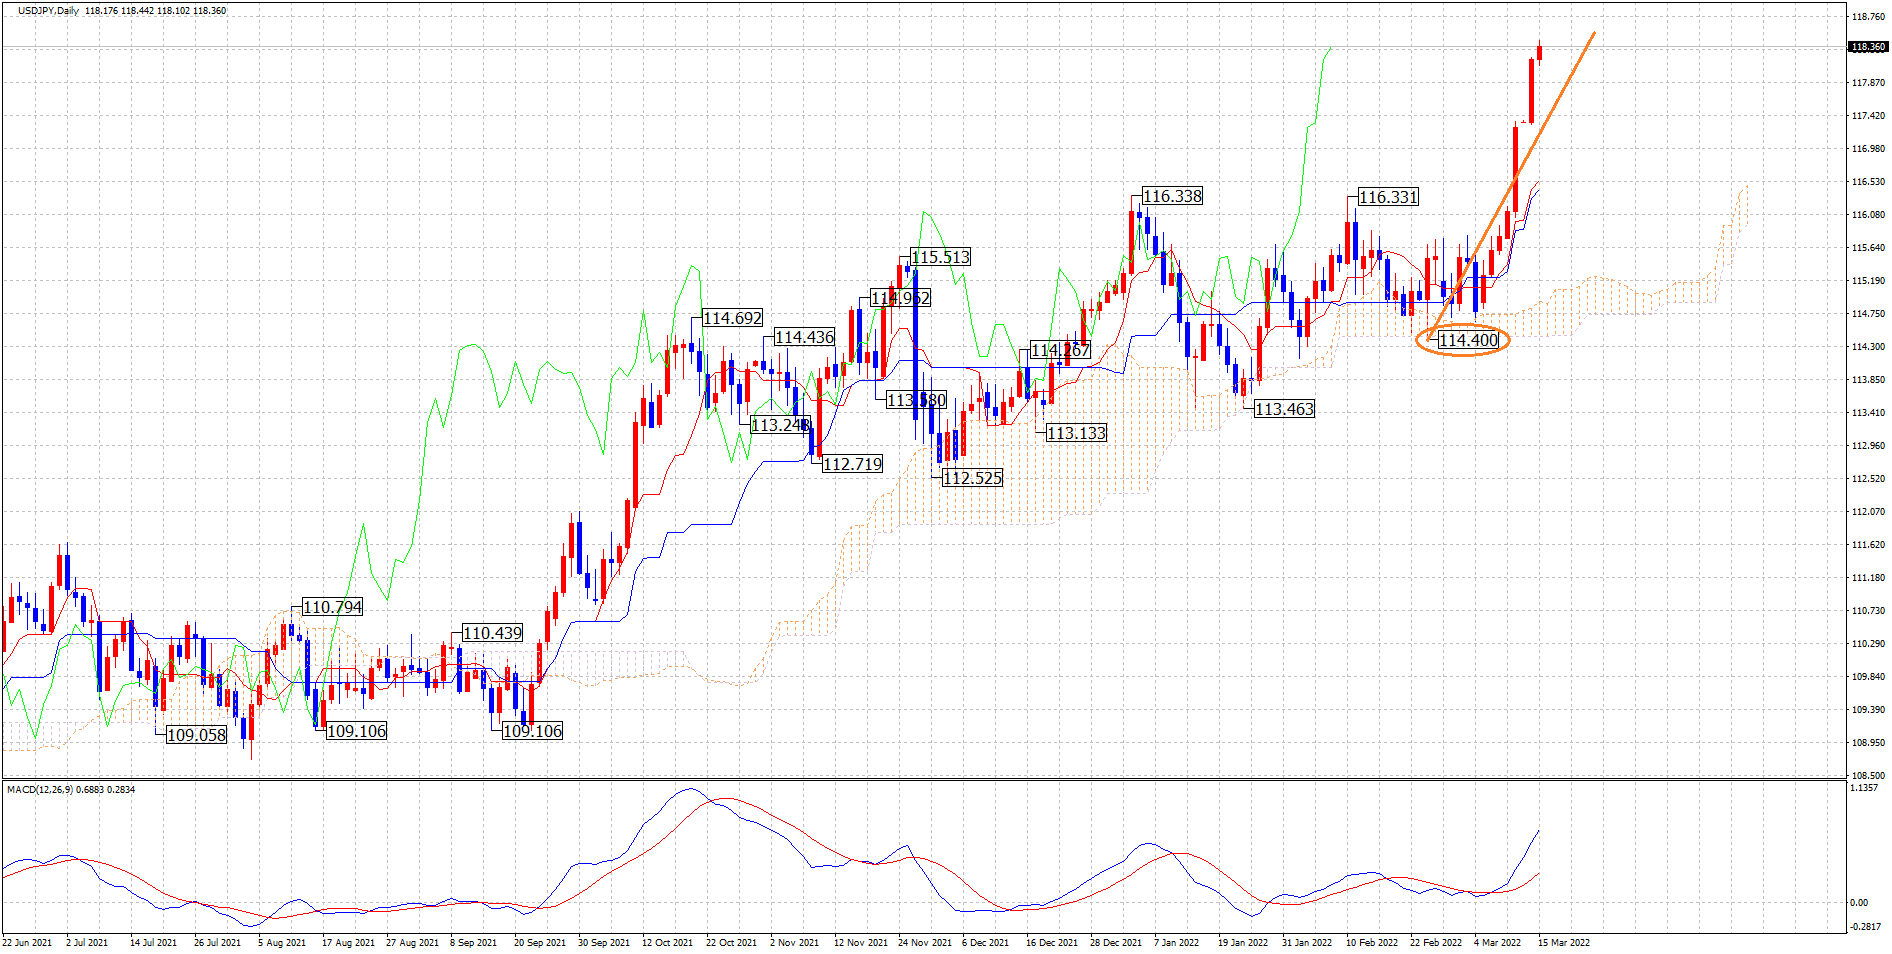
Task: Select the 114.436 price annotation
Action: [x=804, y=337]
